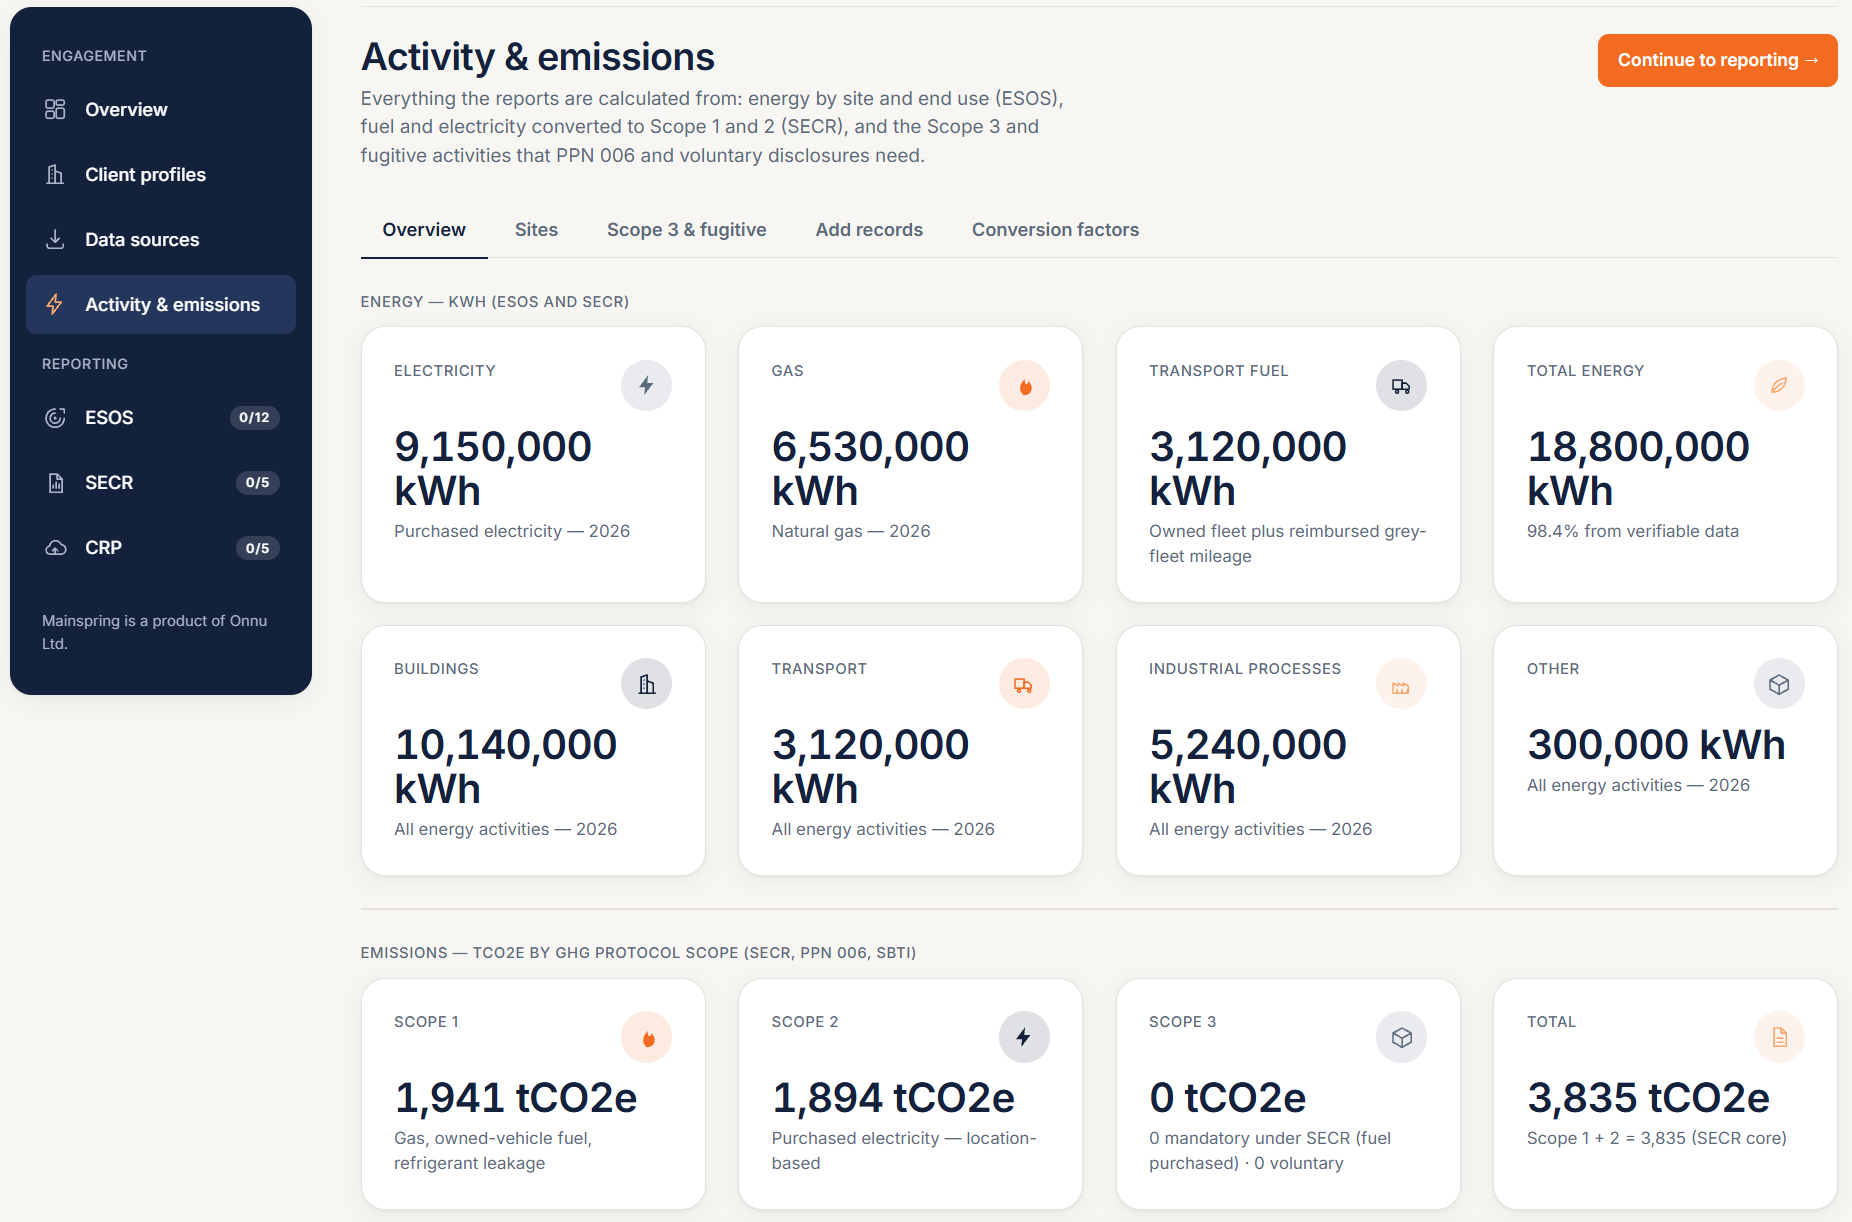
Task: Click the SECR document icon in sidebar
Action: pyautogui.click(x=55, y=482)
